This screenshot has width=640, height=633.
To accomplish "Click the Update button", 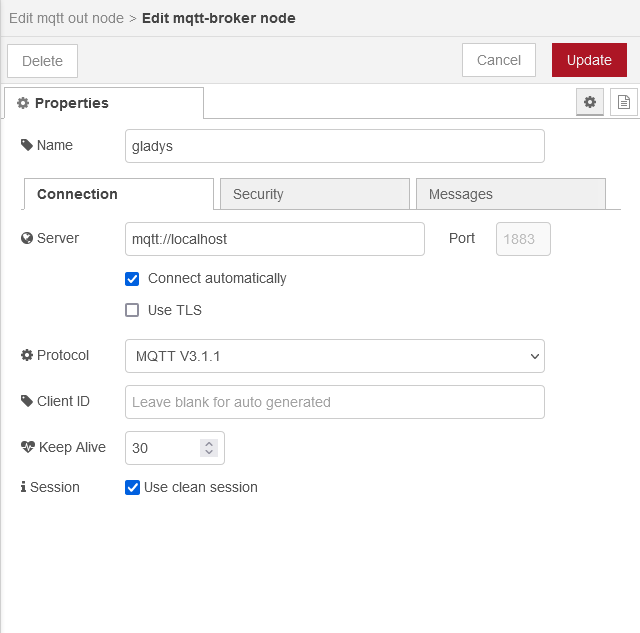I will pos(589,60).
